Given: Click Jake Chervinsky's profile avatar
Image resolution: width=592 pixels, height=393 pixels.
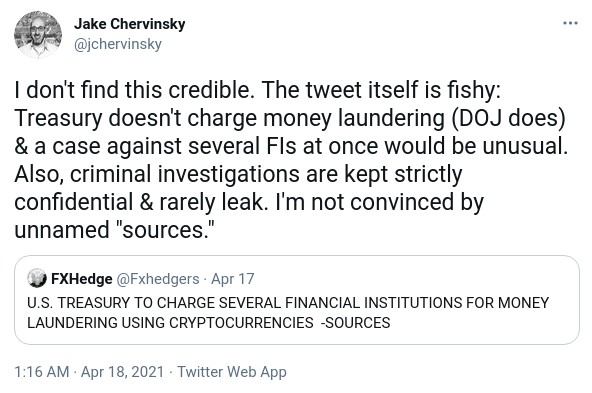Looking at the screenshot, I should click(x=38, y=35).
